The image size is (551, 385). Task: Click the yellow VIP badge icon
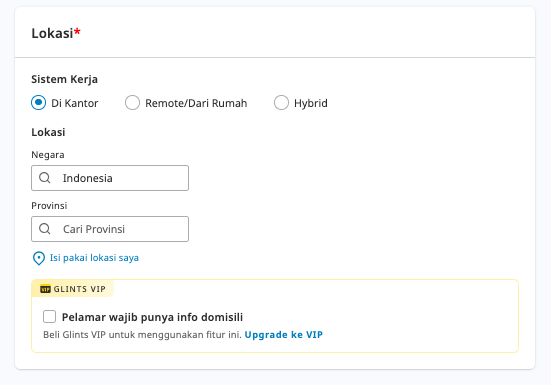45,289
